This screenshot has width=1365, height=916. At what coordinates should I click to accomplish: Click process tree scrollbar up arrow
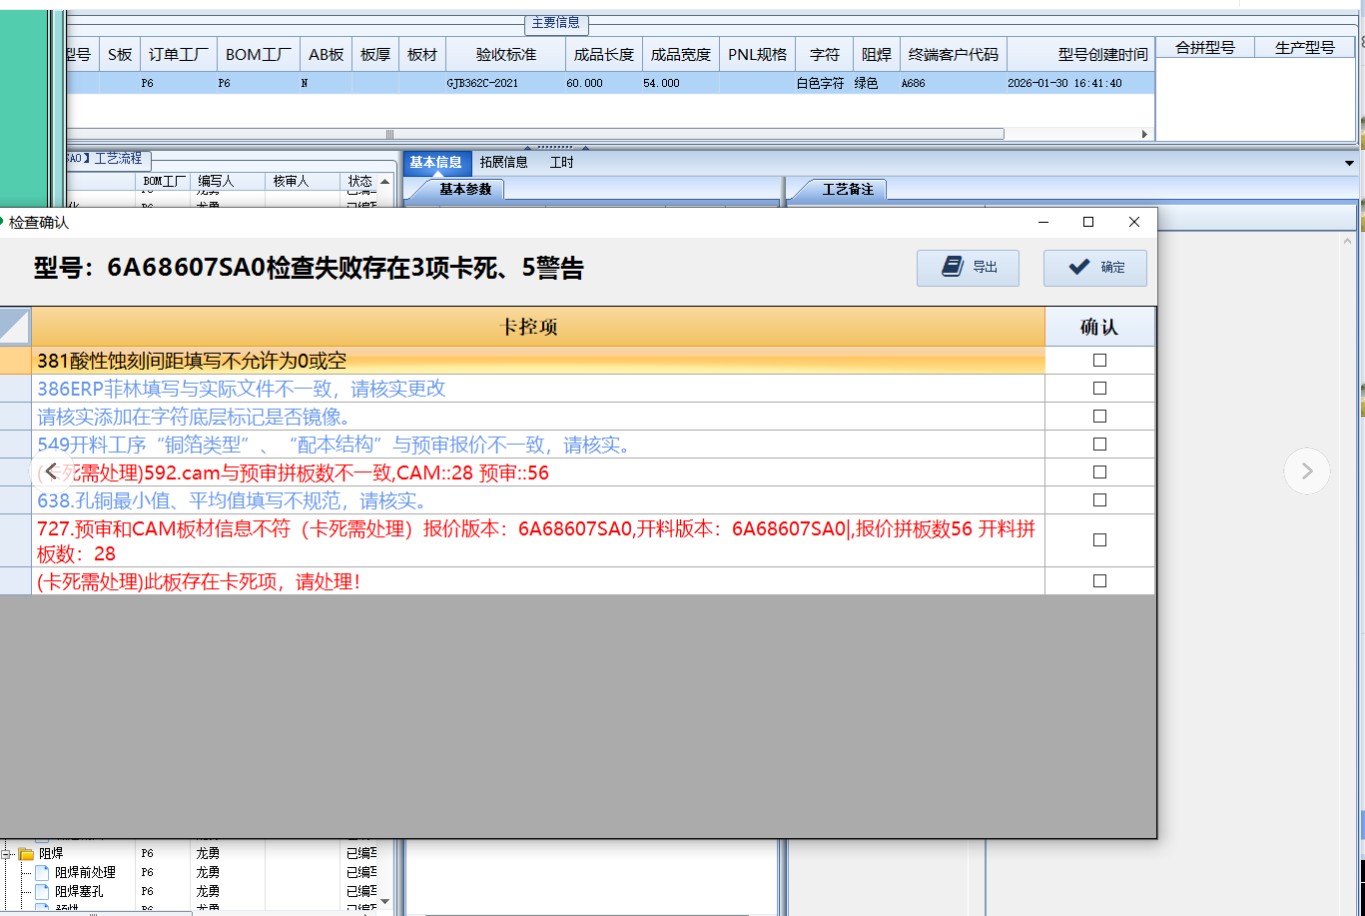386,181
